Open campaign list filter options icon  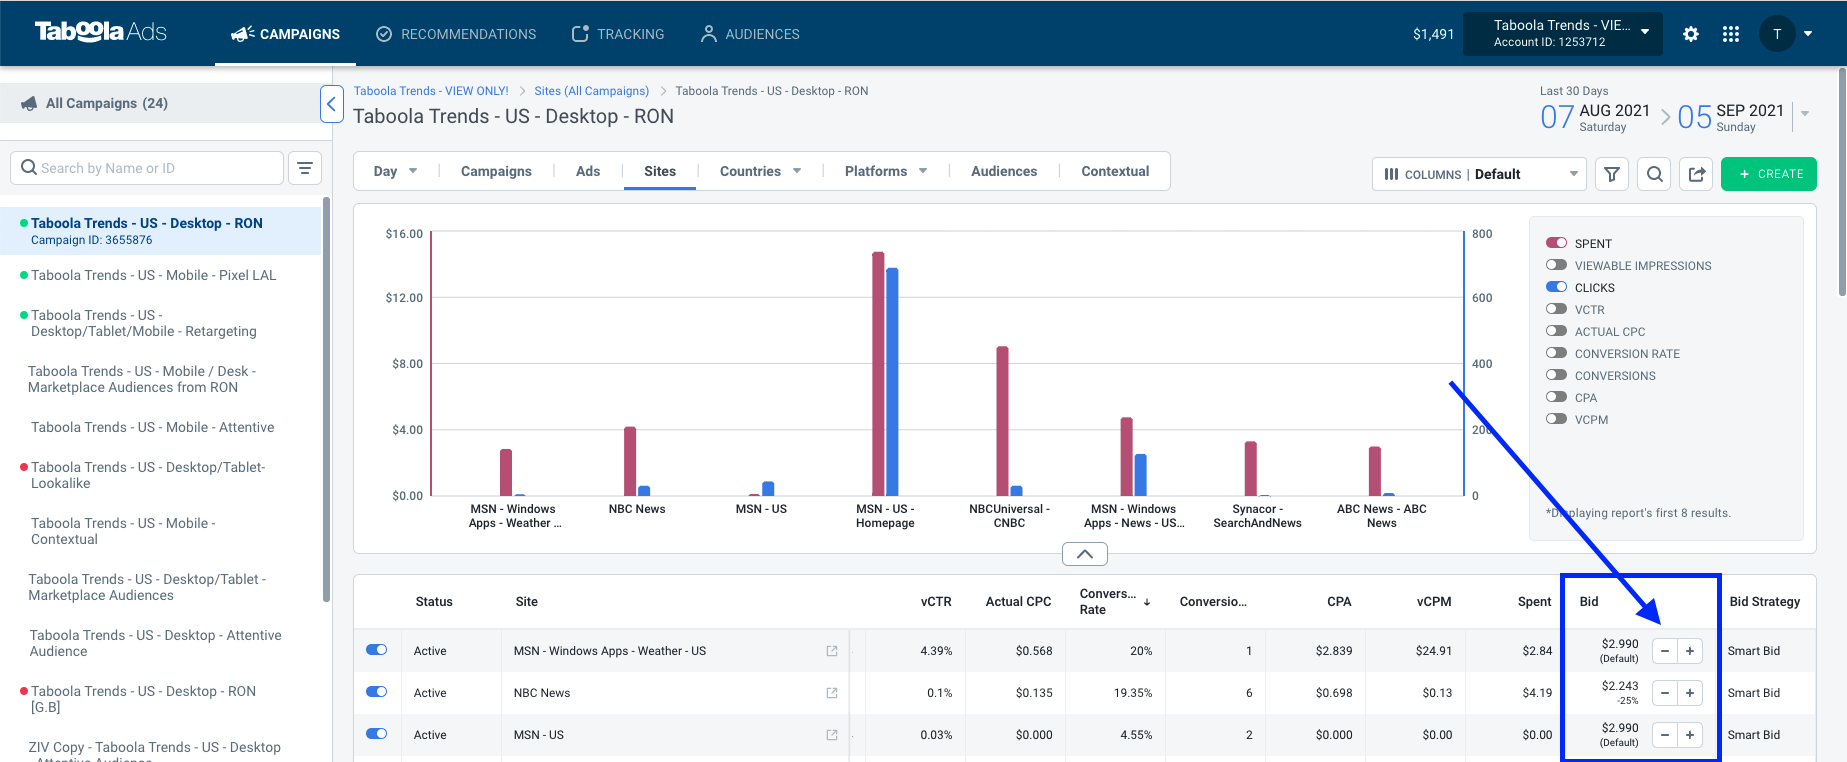[305, 168]
